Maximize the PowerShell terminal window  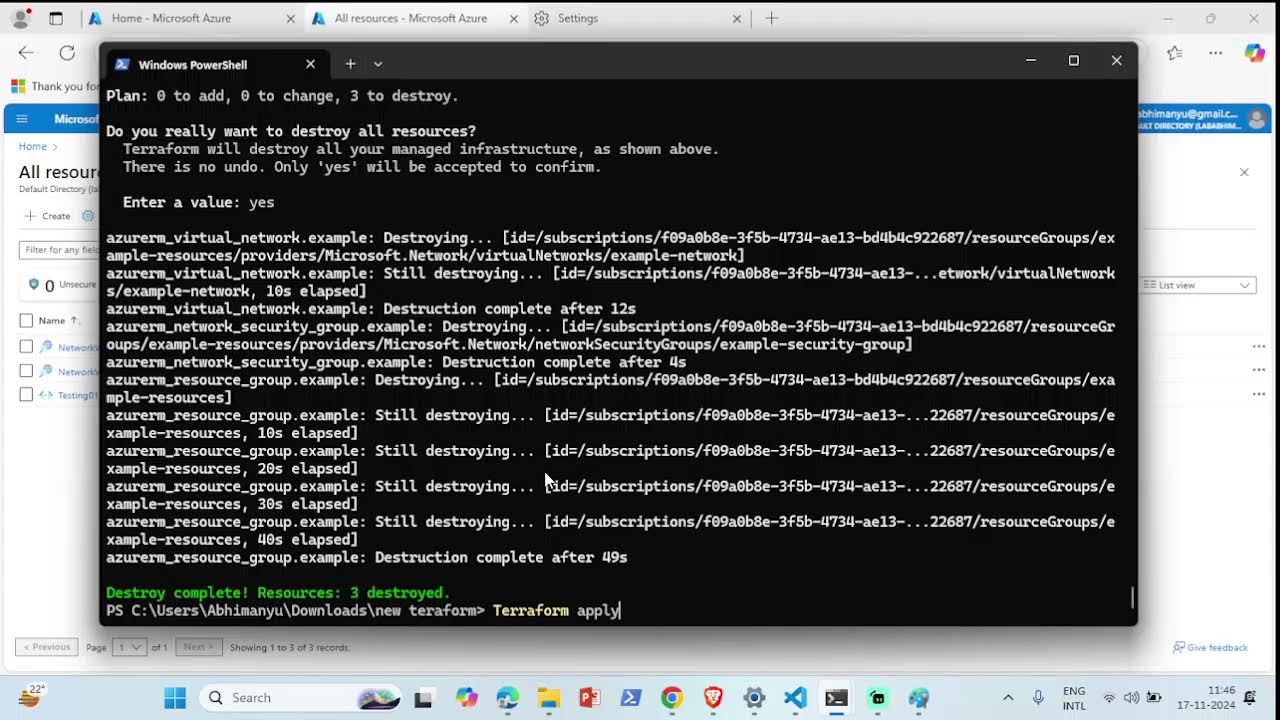pos(1074,61)
